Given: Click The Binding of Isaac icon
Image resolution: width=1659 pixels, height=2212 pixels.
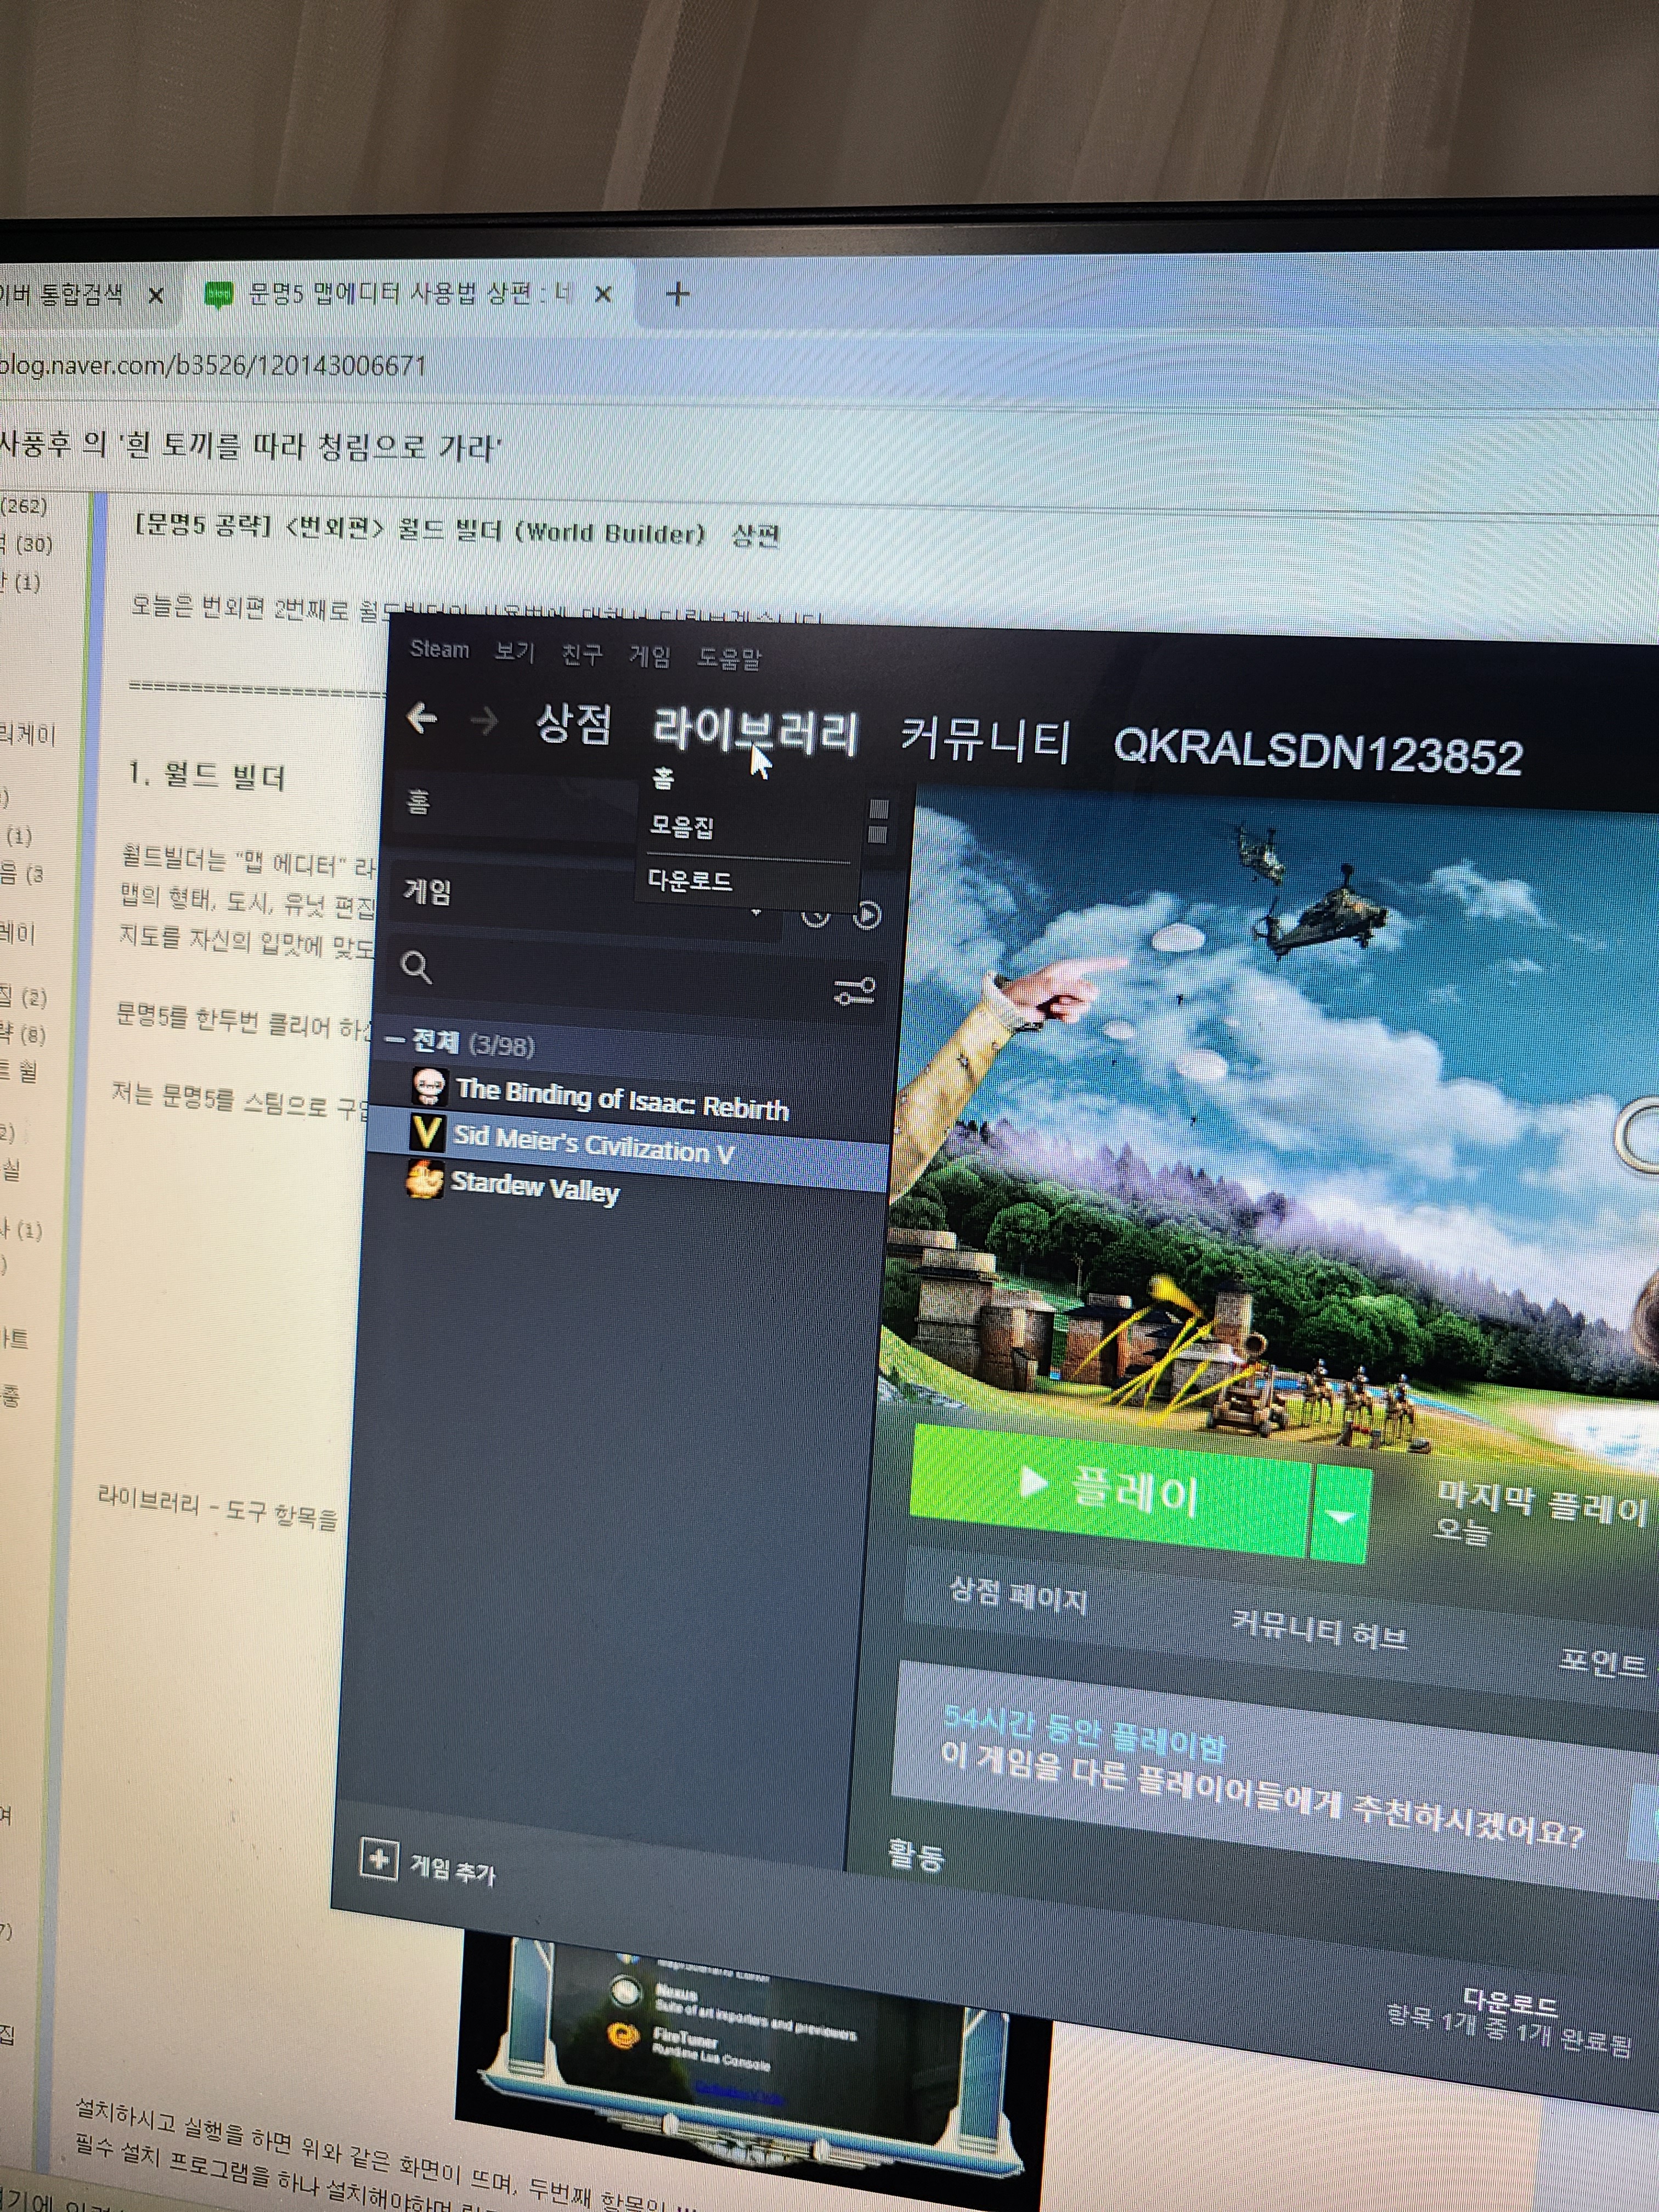Looking at the screenshot, I should [429, 1086].
